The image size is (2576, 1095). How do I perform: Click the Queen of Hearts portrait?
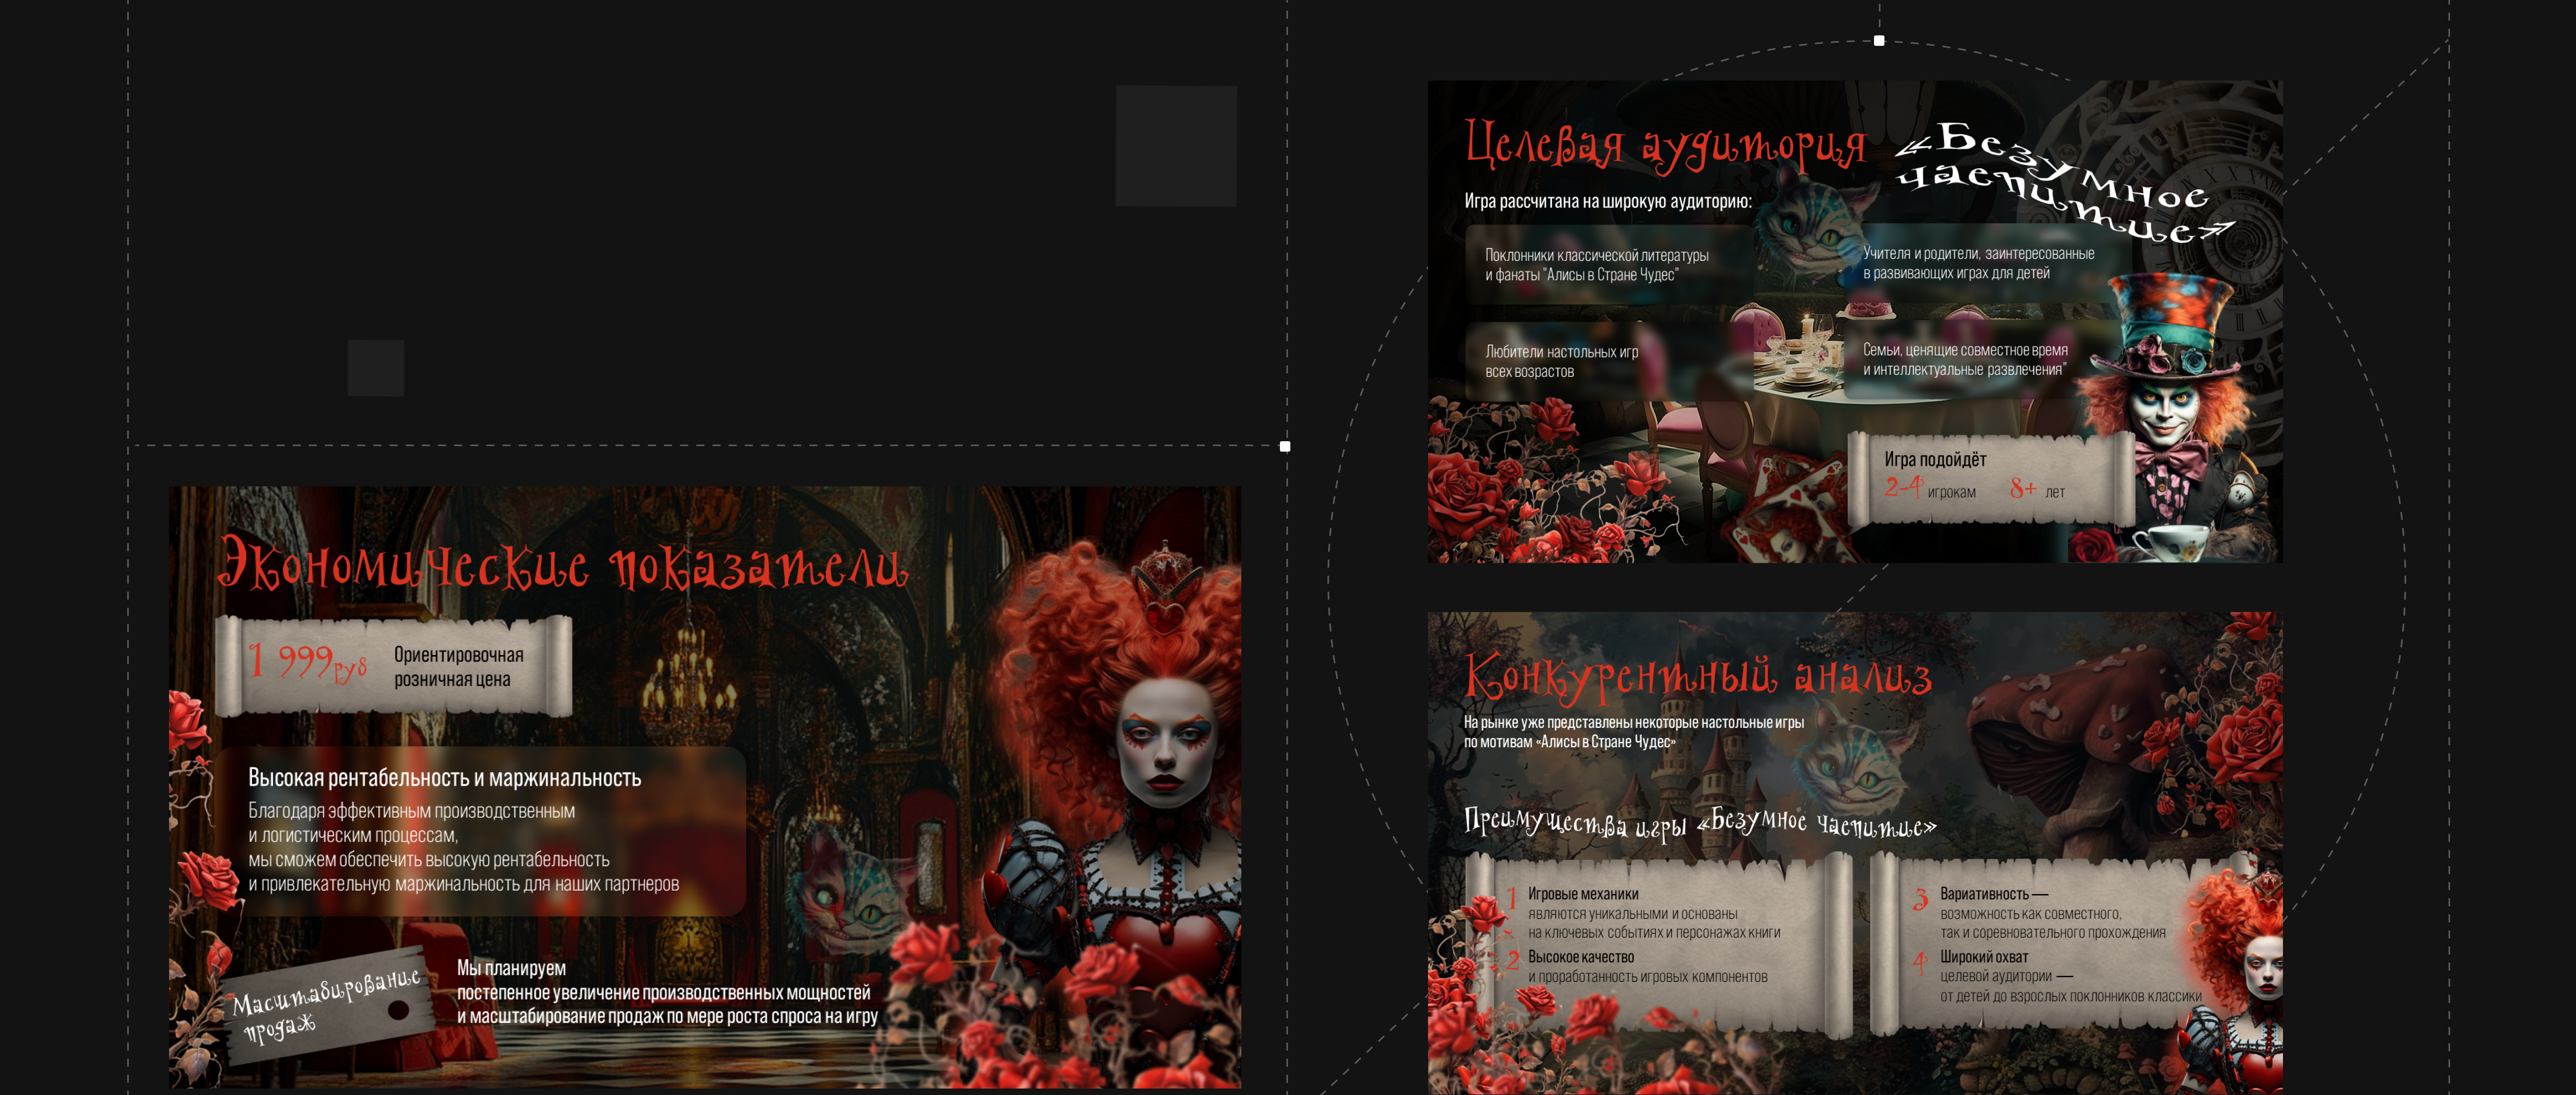coord(1165,750)
